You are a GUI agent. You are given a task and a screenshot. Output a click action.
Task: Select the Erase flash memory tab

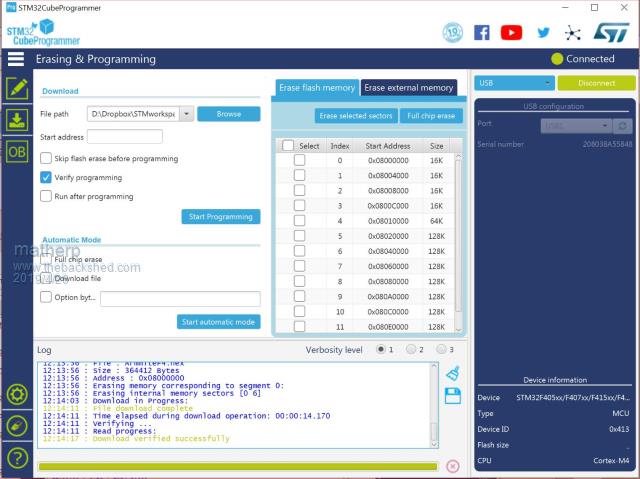[316, 88]
